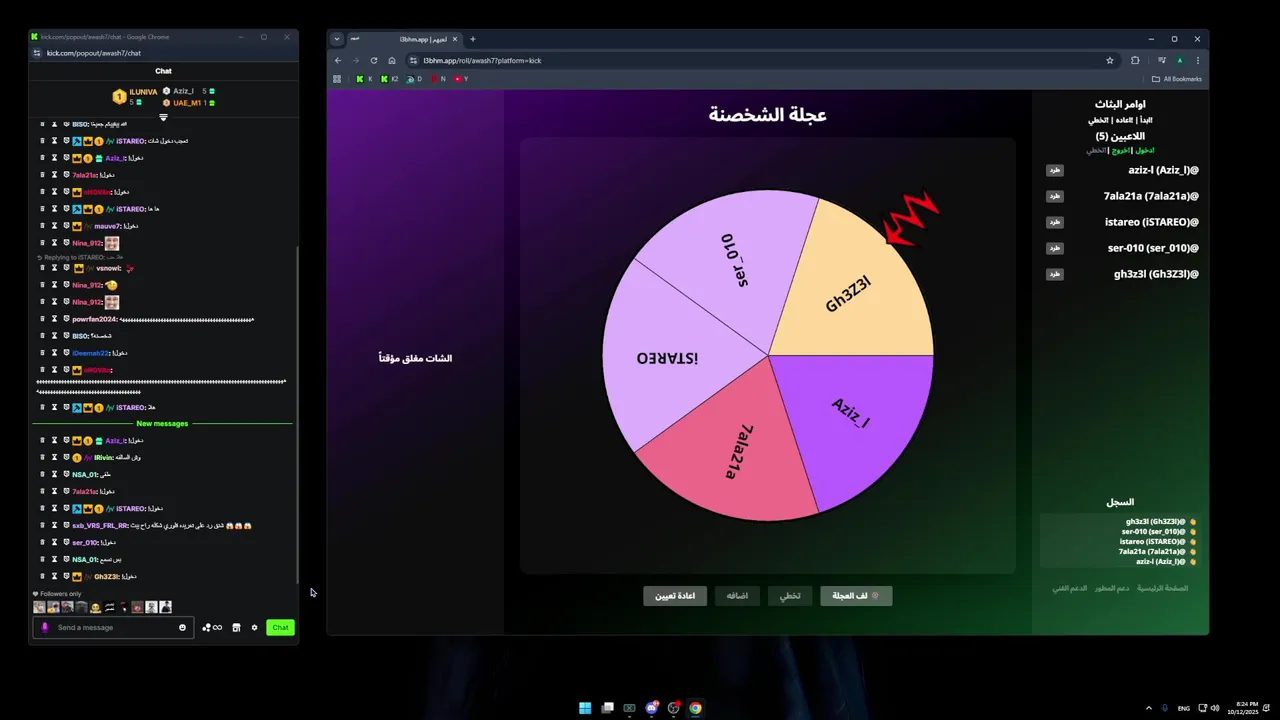1280x720 pixels.
Task: Click the gh3z3l entry in السجل log
Action: [x=1155, y=522]
